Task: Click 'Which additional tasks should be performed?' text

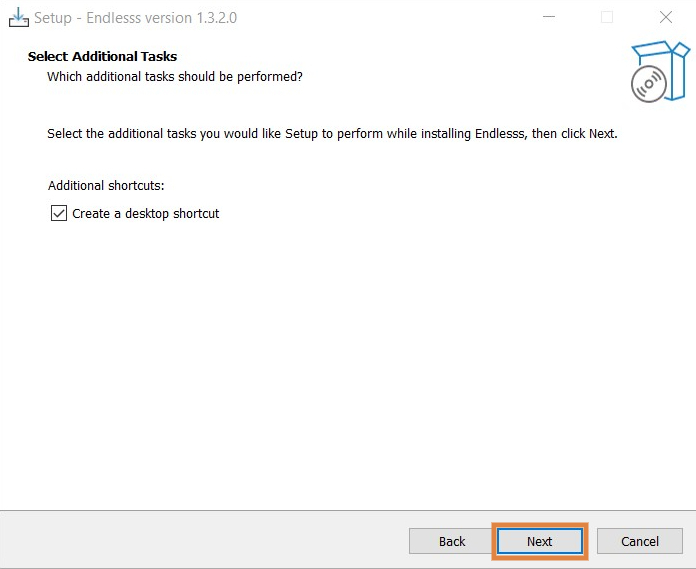Action: (175, 76)
